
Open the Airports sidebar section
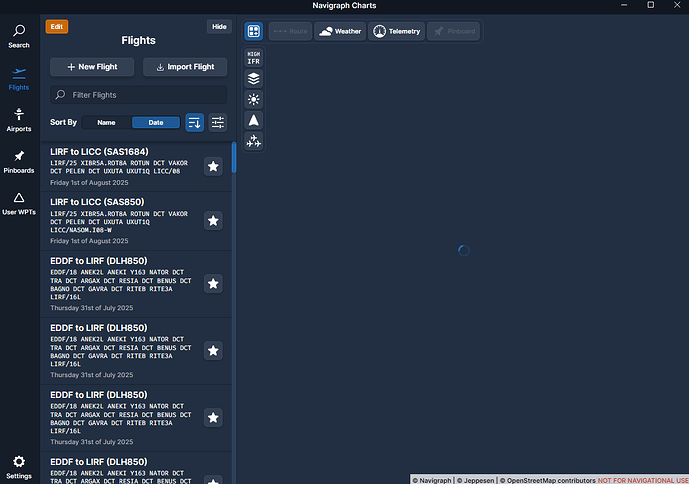[19, 120]
